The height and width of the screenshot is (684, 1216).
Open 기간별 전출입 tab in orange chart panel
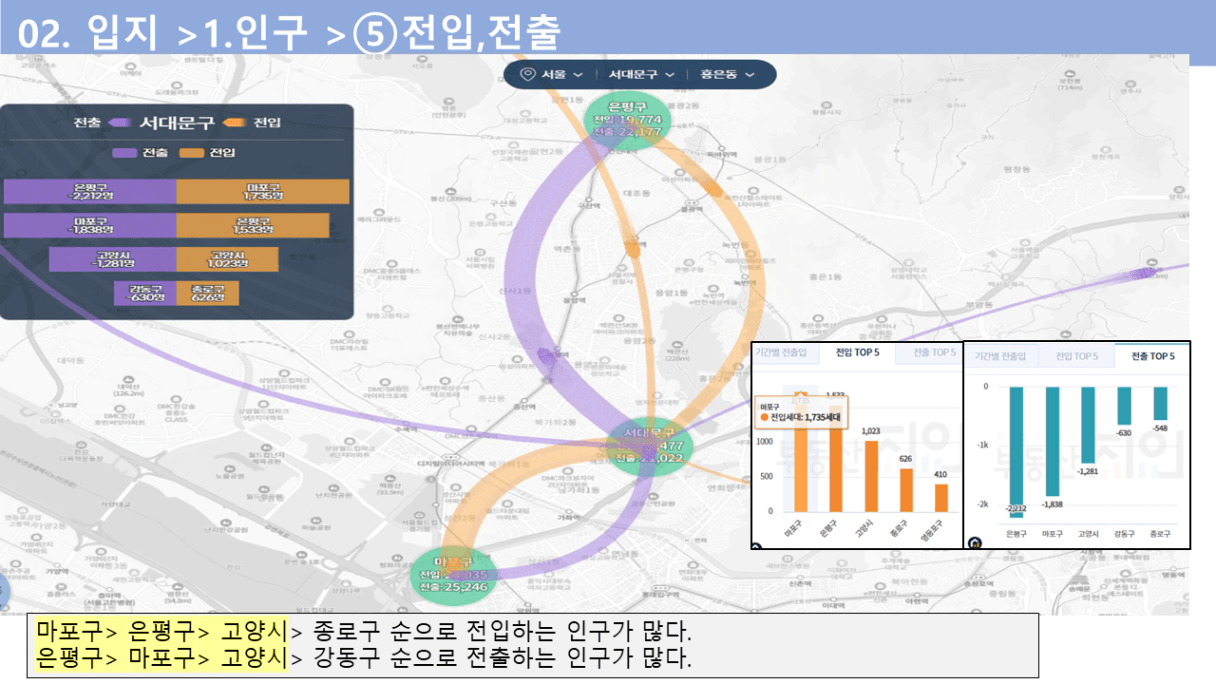coord(785,352)
